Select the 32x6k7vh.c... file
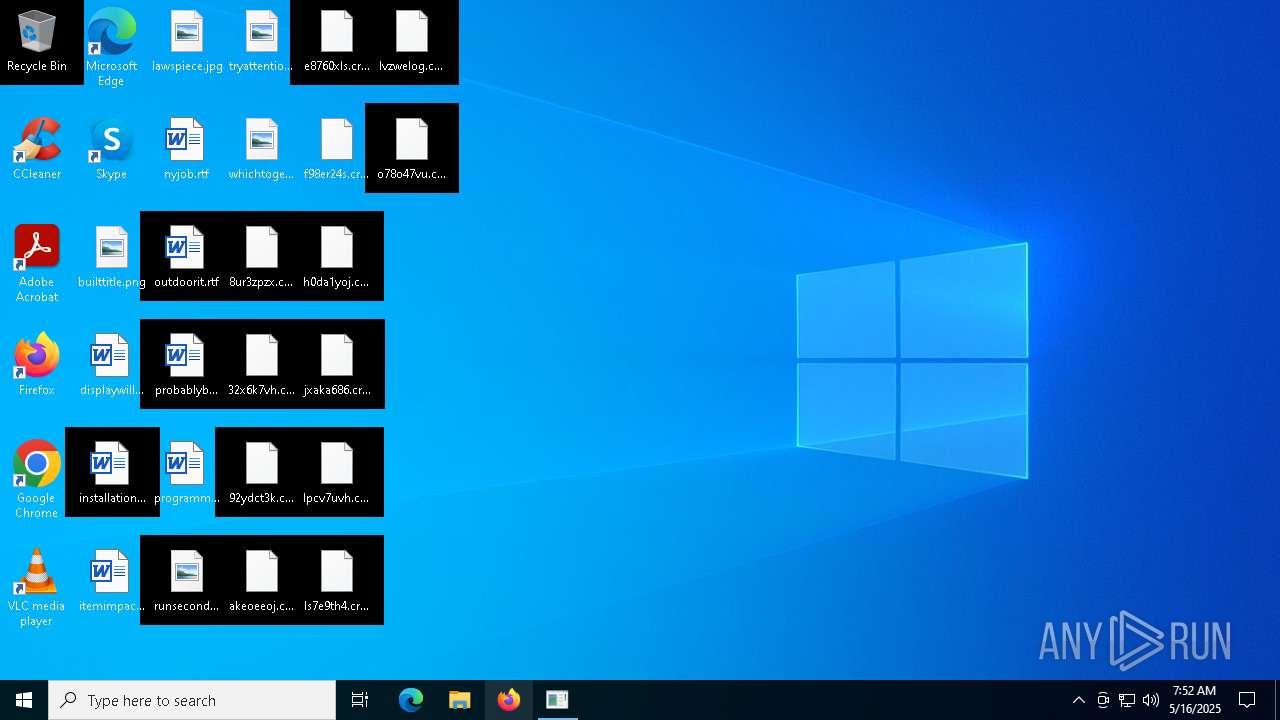Viewport: 1280px width, 720px height. pyautogui.click(x=261, y=366)
